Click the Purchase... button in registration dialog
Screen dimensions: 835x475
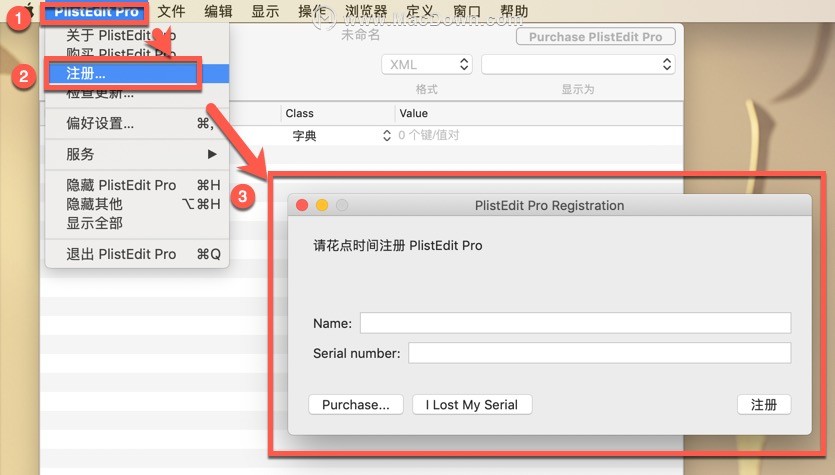pos(356,405)
